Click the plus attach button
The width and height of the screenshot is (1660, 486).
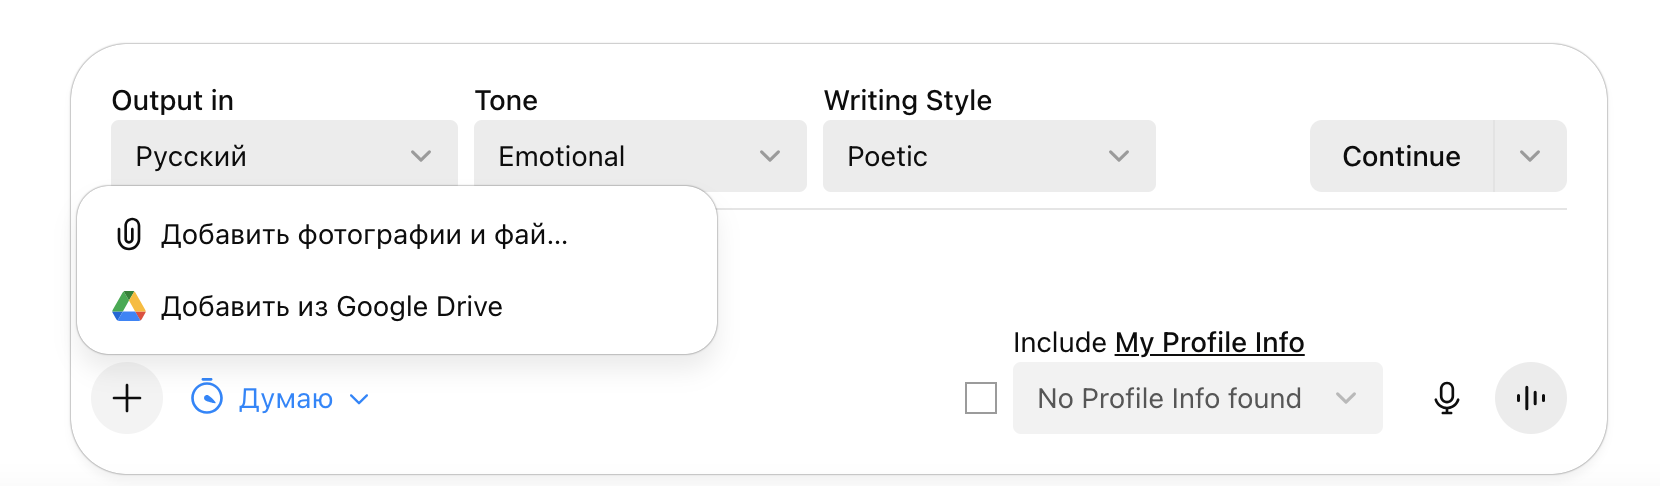pyautogui.click(x=127, y=398)
